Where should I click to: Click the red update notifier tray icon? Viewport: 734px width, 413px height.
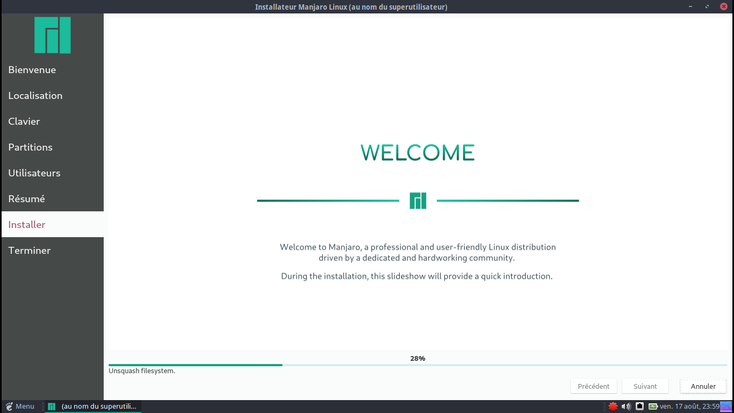(x=613, y=406)
